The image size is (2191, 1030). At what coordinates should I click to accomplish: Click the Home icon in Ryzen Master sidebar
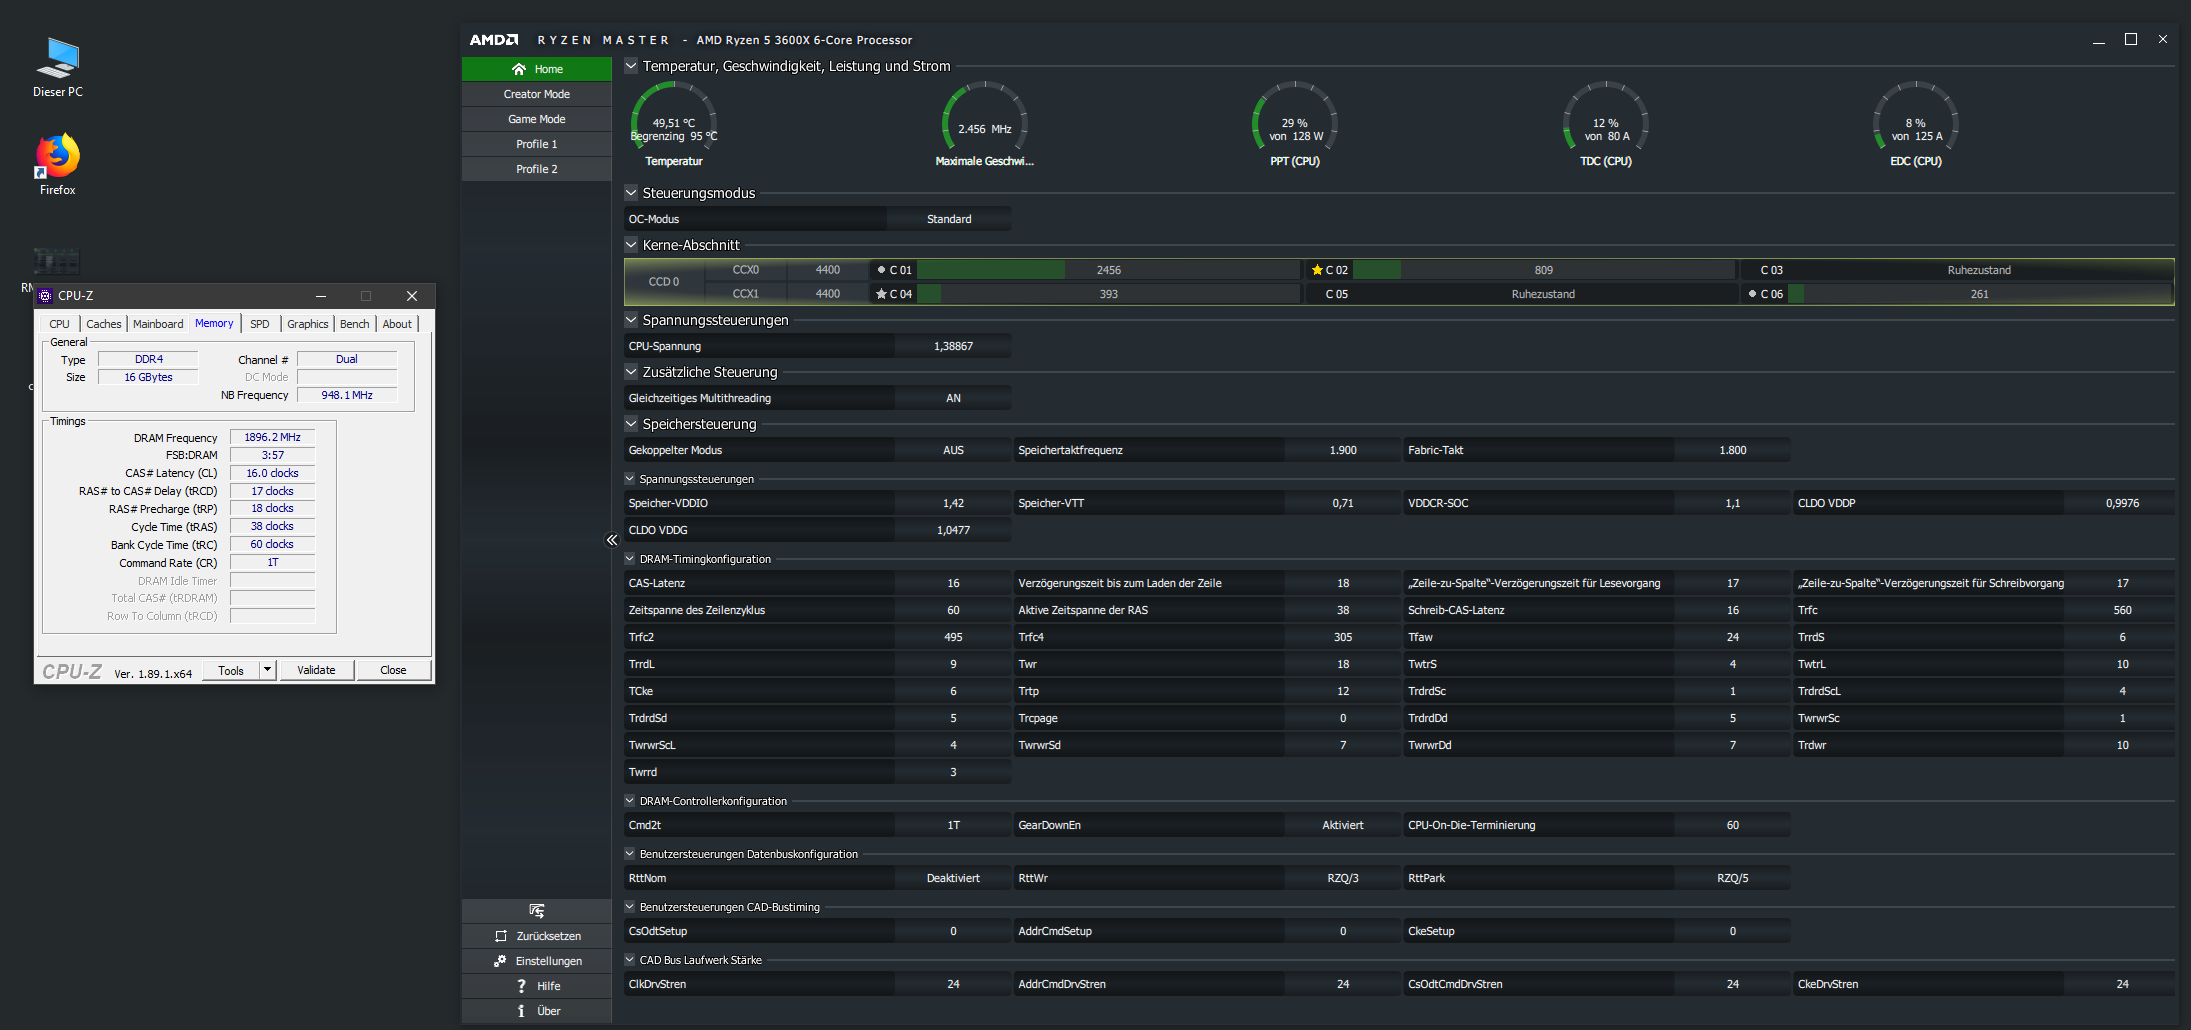(518, 69)
